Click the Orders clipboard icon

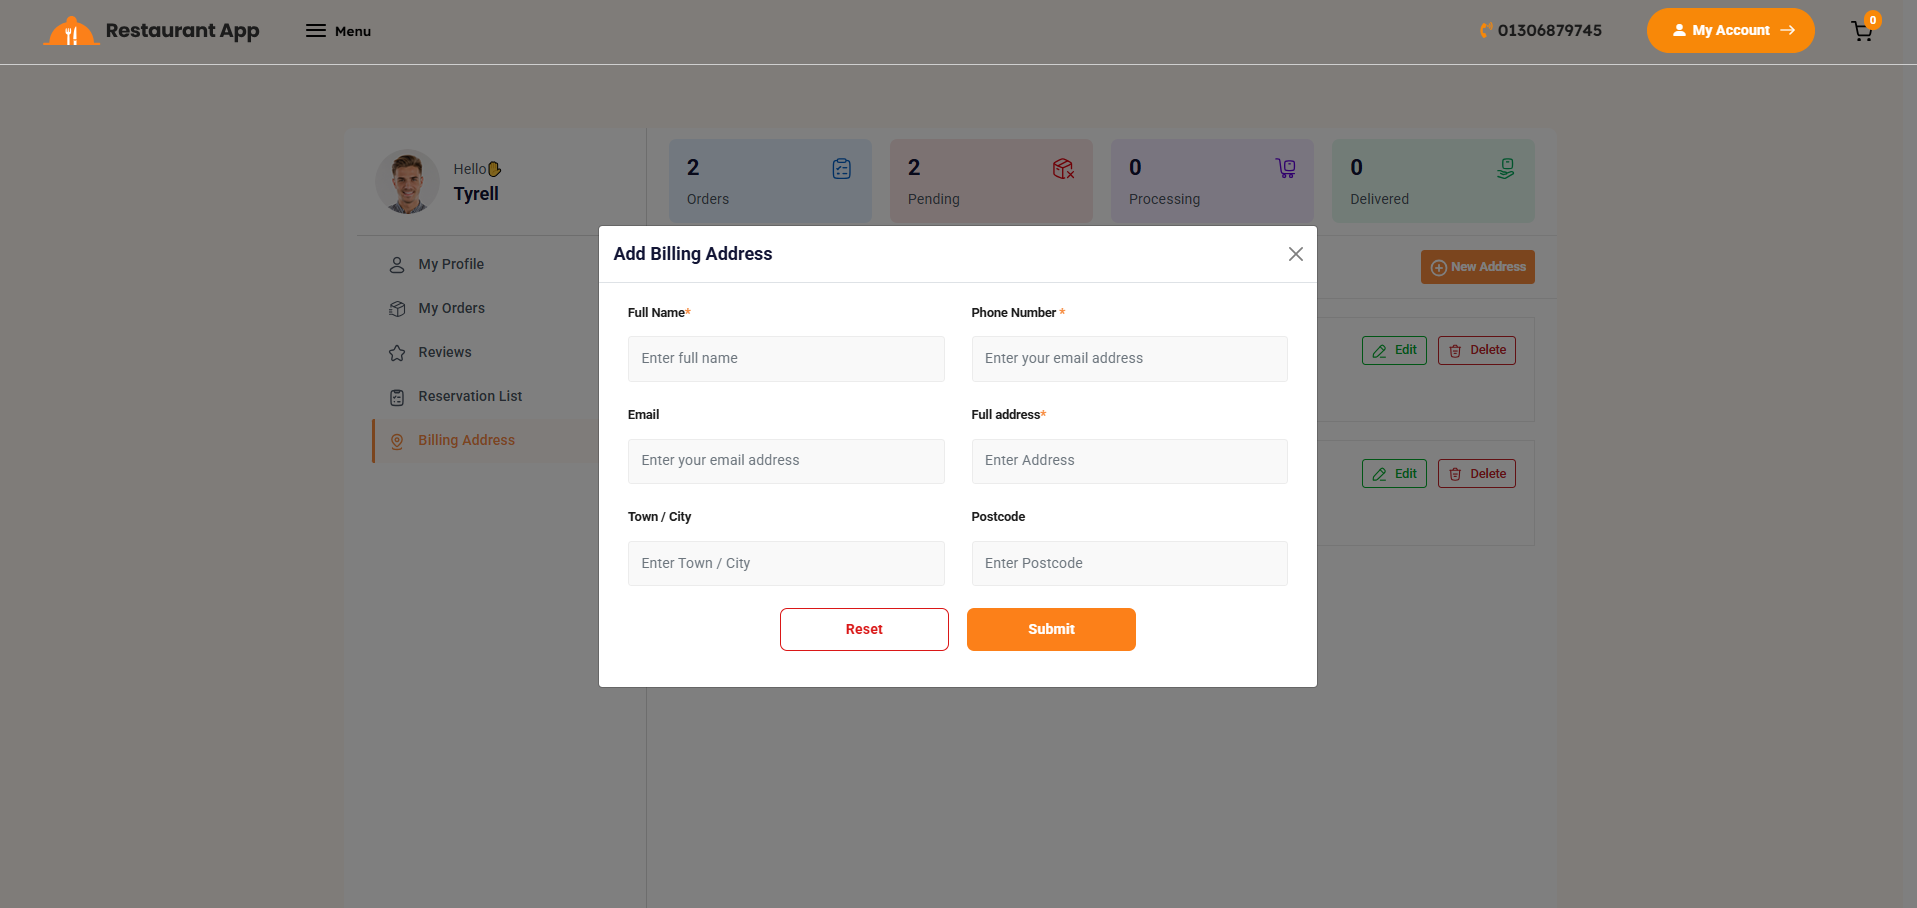[841, 169]
